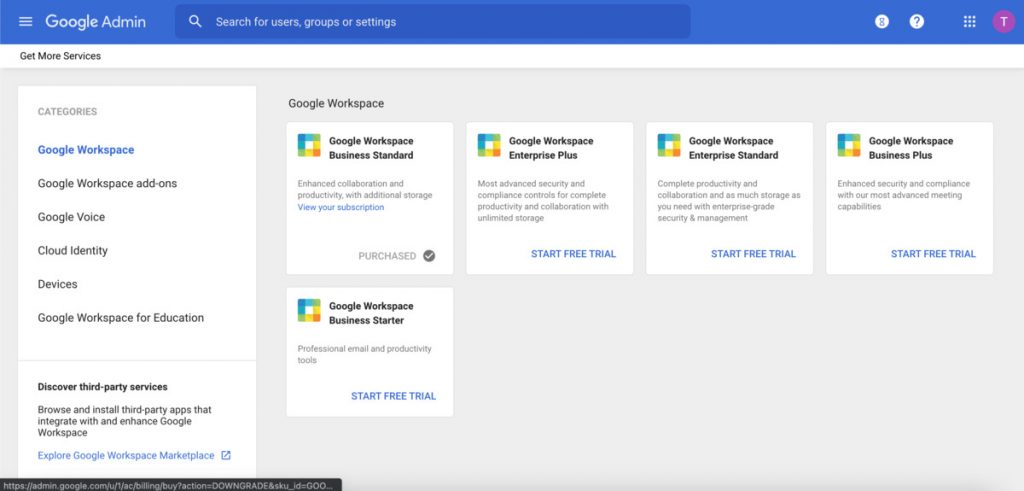Click the Google Workspace Business Starter title

371,313
